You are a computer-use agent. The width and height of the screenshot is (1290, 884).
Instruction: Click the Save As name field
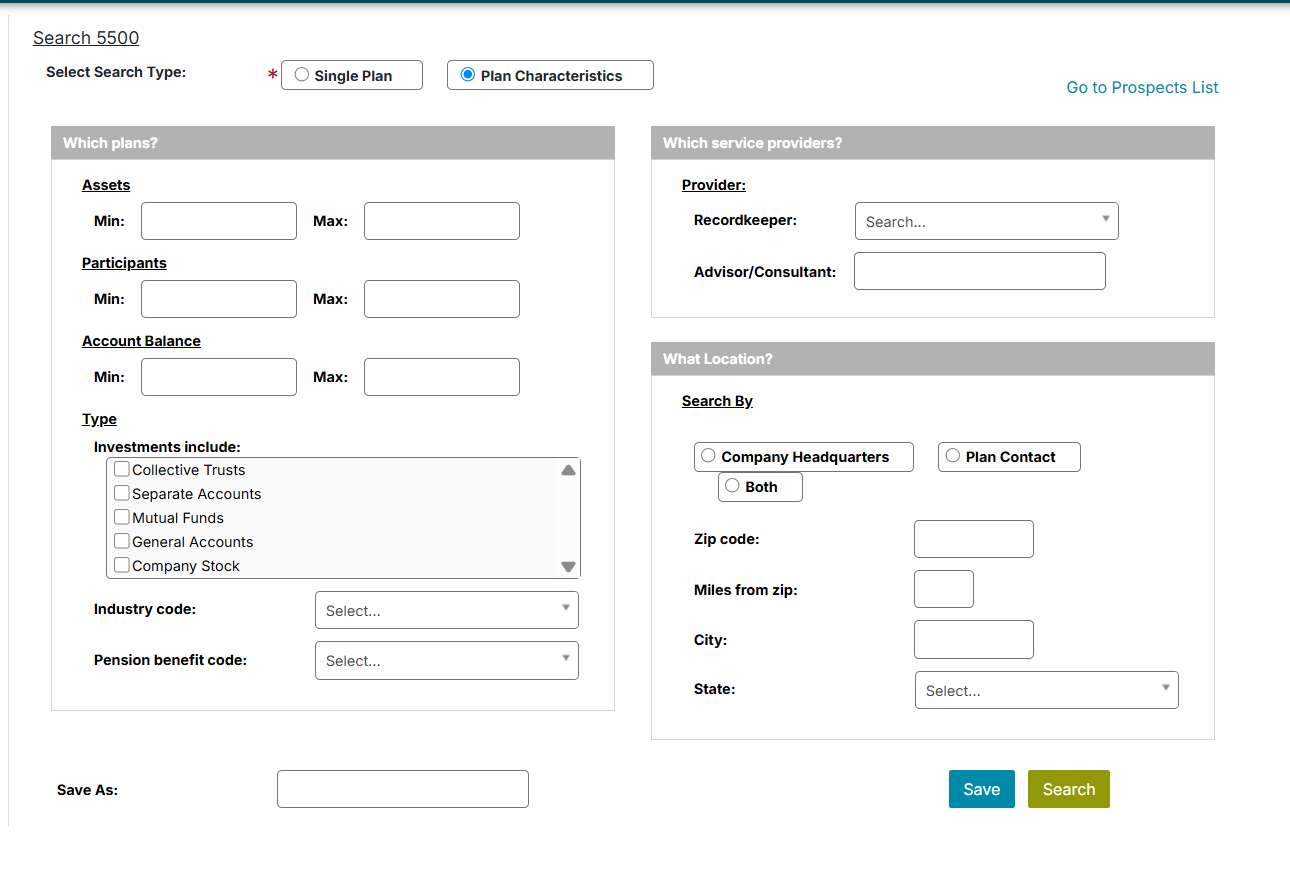(402, 789)
